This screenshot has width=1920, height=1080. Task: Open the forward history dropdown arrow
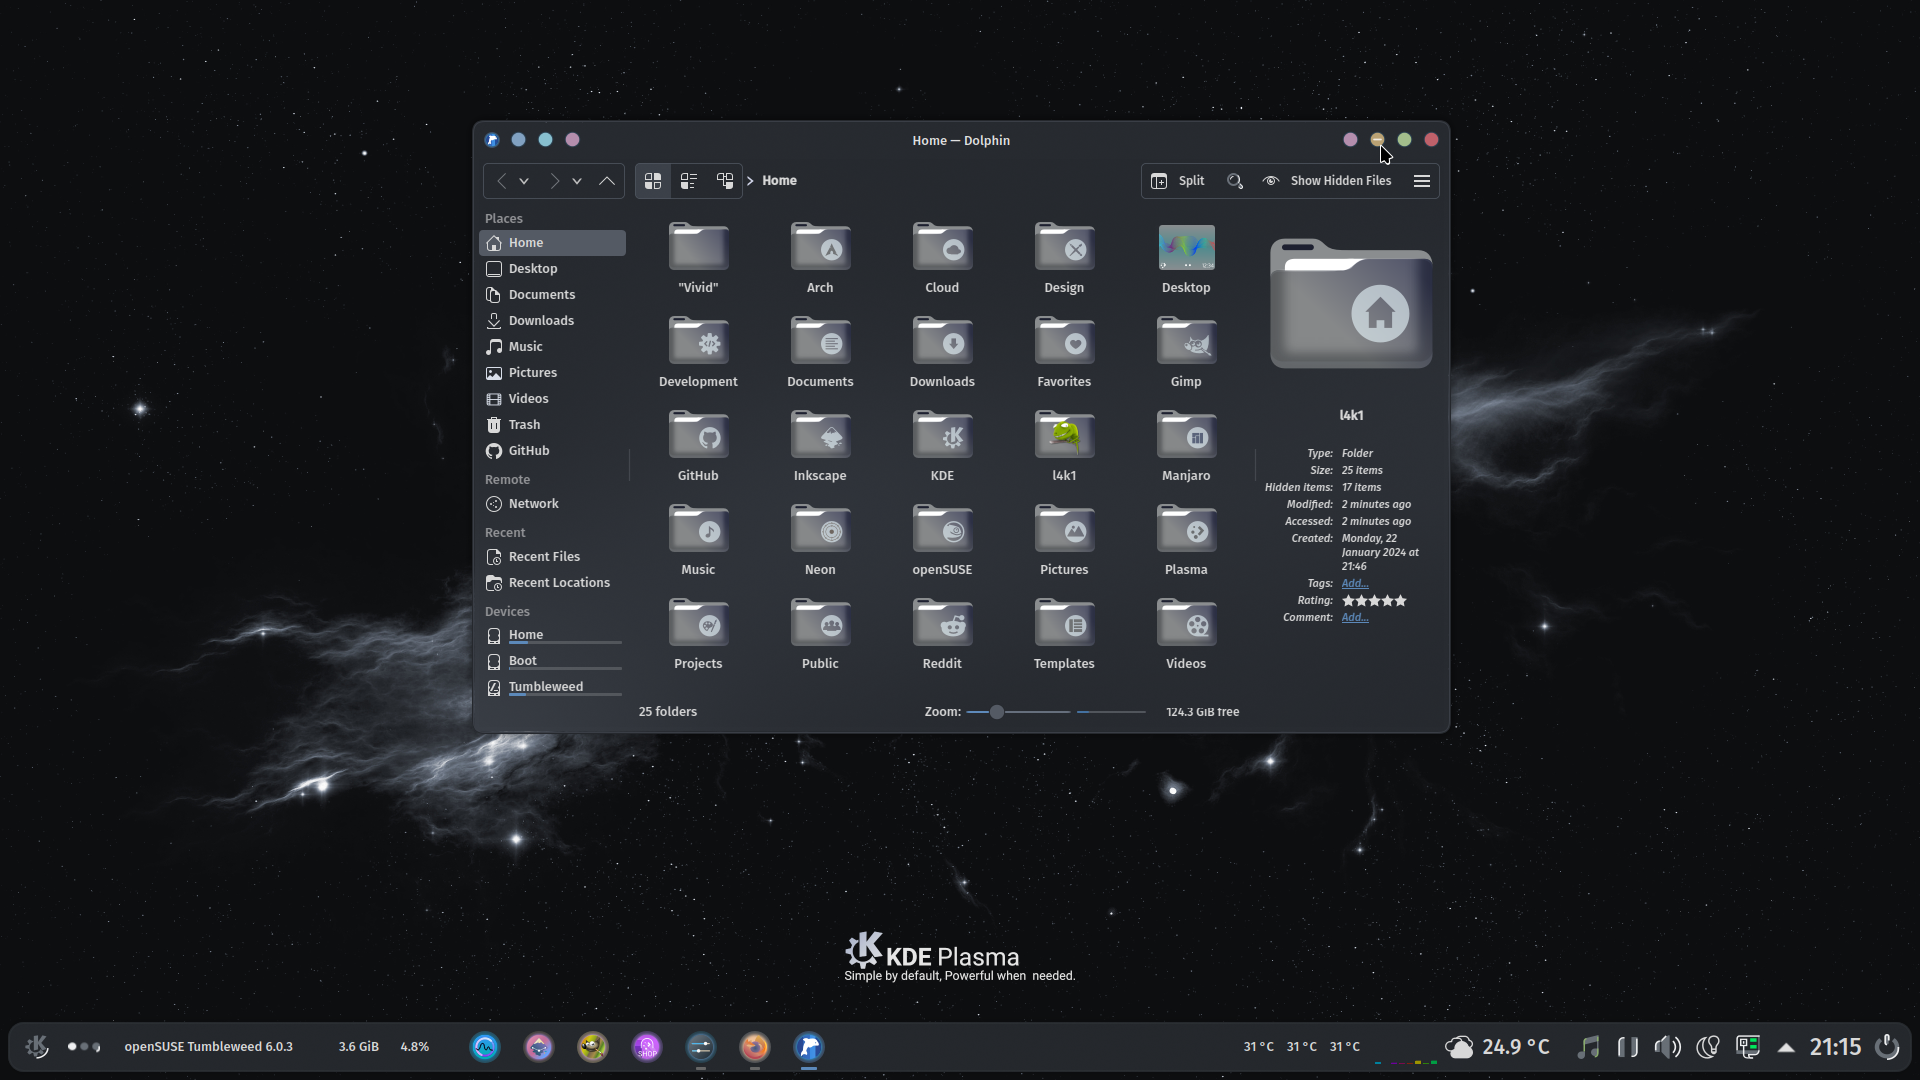pos(577,181)
